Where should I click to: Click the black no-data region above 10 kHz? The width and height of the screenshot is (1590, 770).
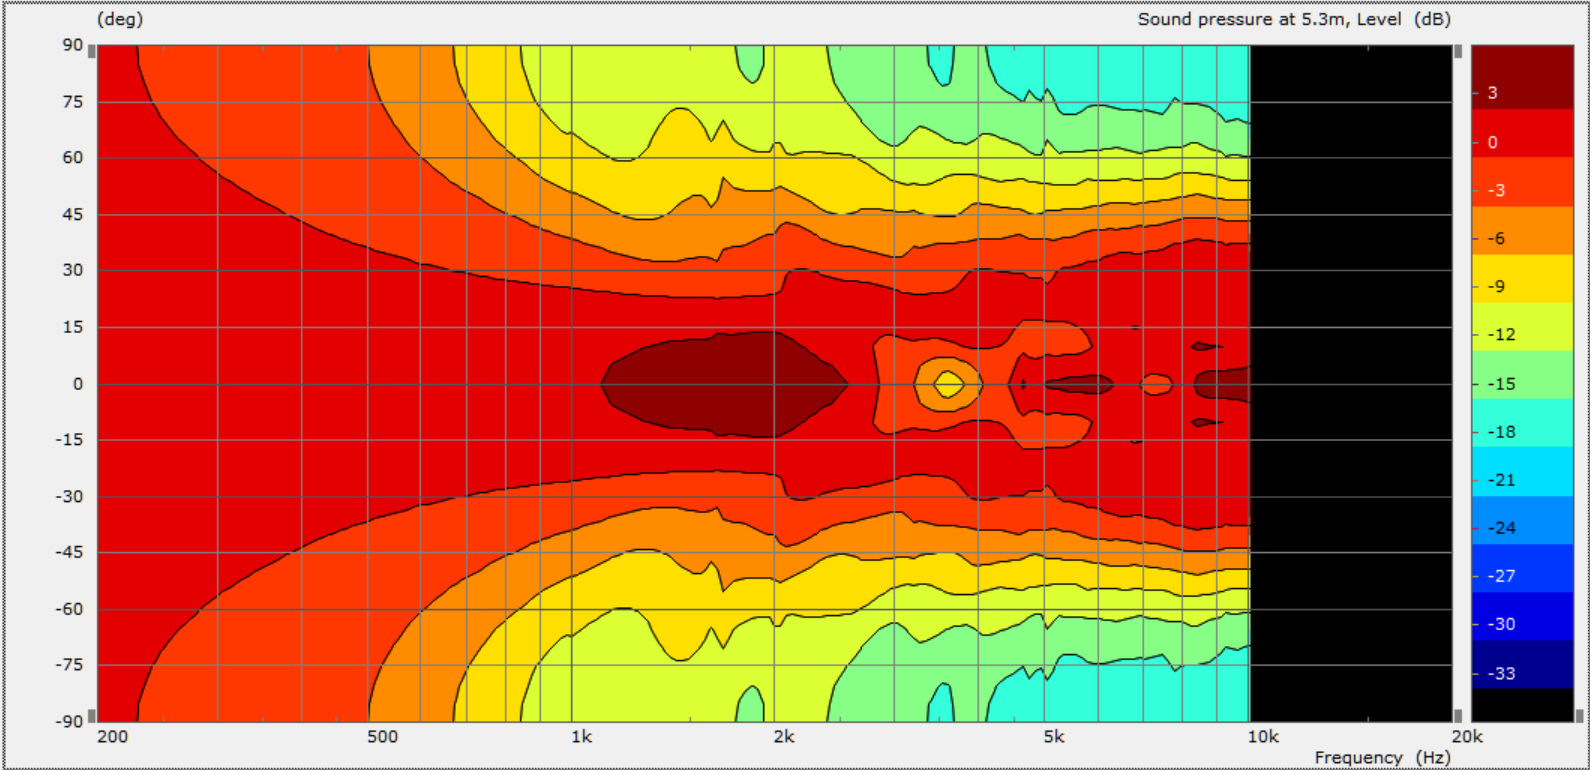(1351, 384)
